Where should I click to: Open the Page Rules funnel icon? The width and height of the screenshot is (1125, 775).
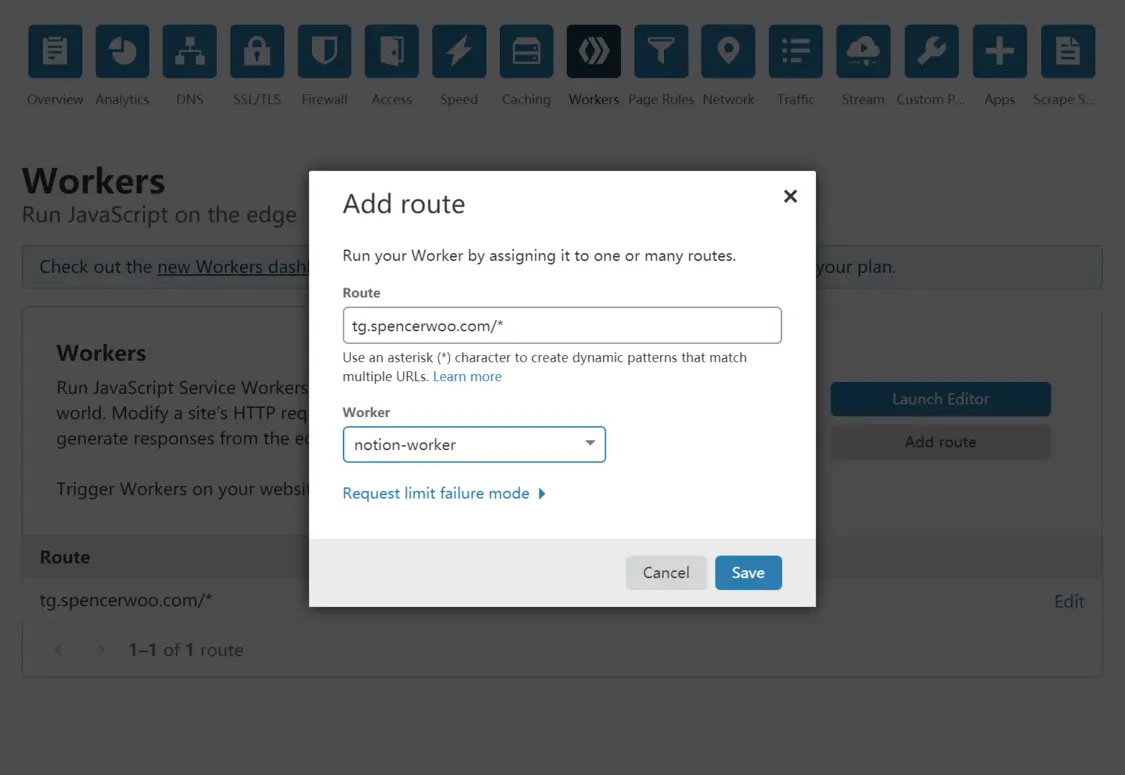(662, 52)
